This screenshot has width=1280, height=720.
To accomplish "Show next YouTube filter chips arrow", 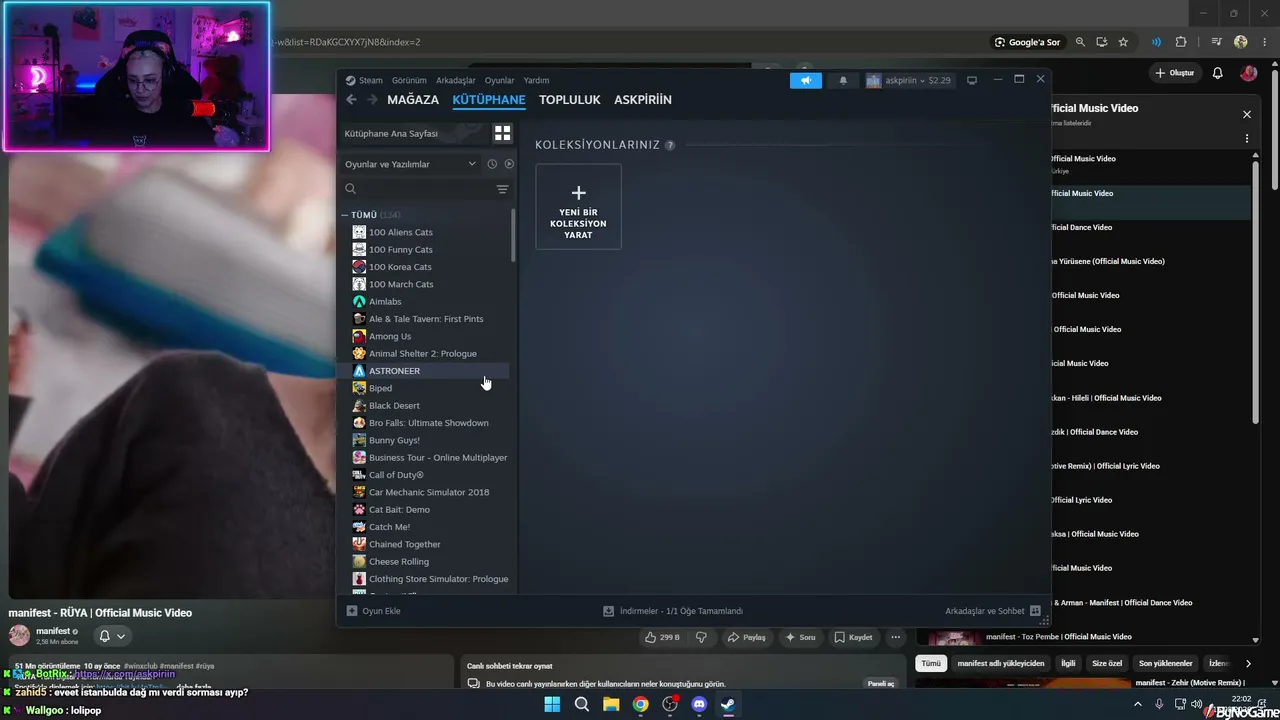I will pos(1248,663).
